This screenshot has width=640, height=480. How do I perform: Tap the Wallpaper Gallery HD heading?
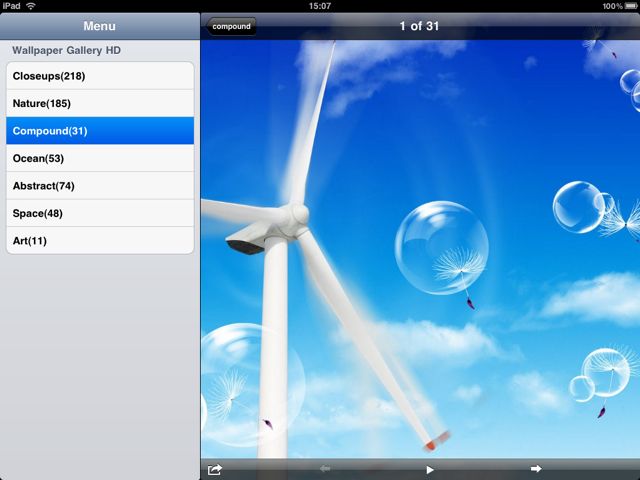[x=67, y=50]
